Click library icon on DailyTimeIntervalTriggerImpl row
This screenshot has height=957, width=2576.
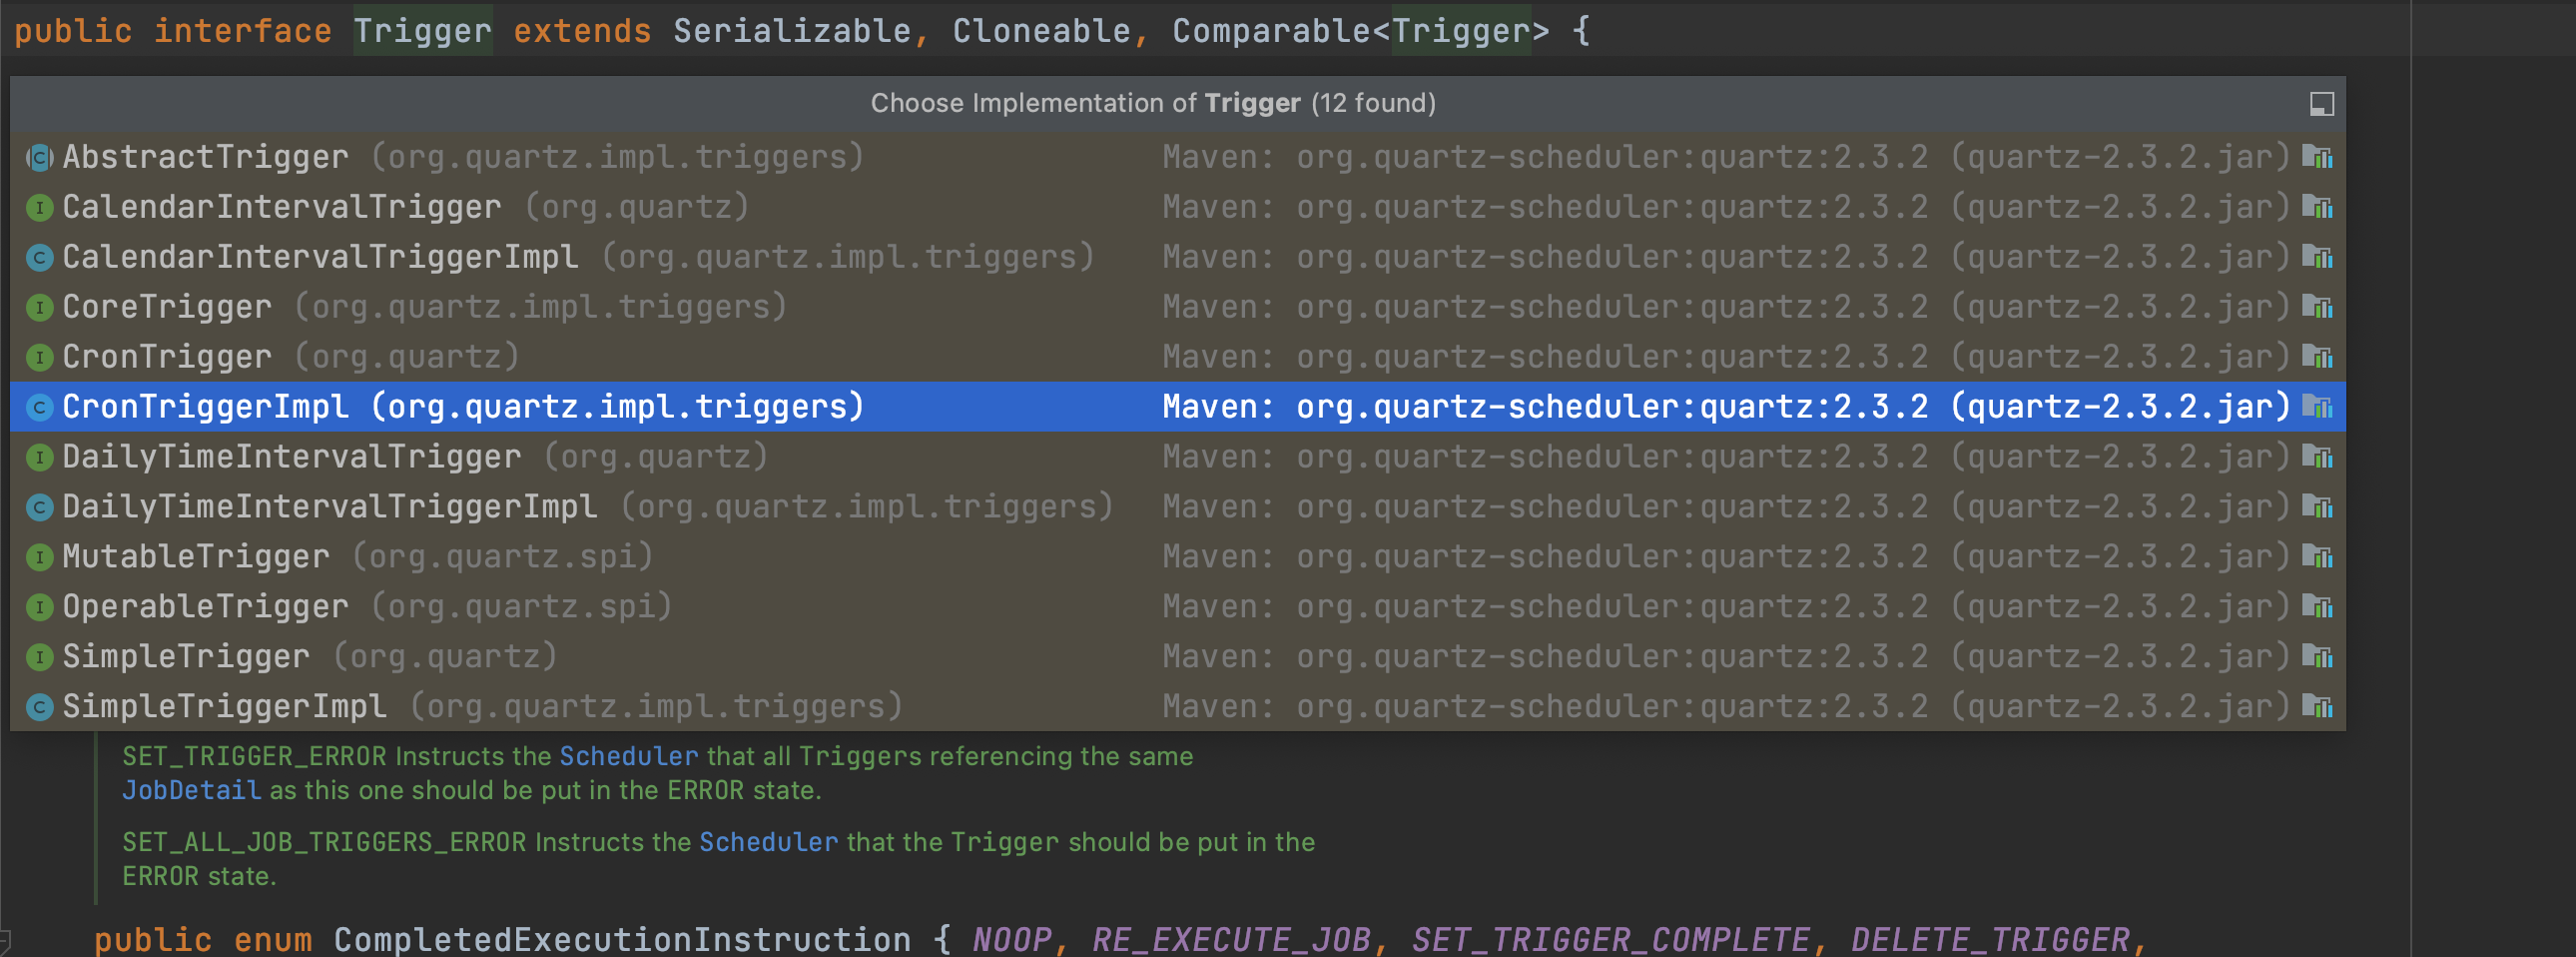[x=2317, y=507]
